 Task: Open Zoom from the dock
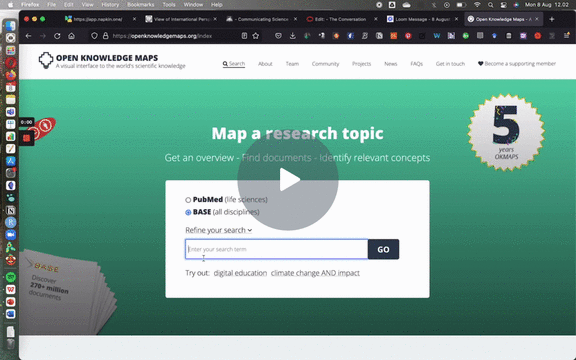coord(10,235)
